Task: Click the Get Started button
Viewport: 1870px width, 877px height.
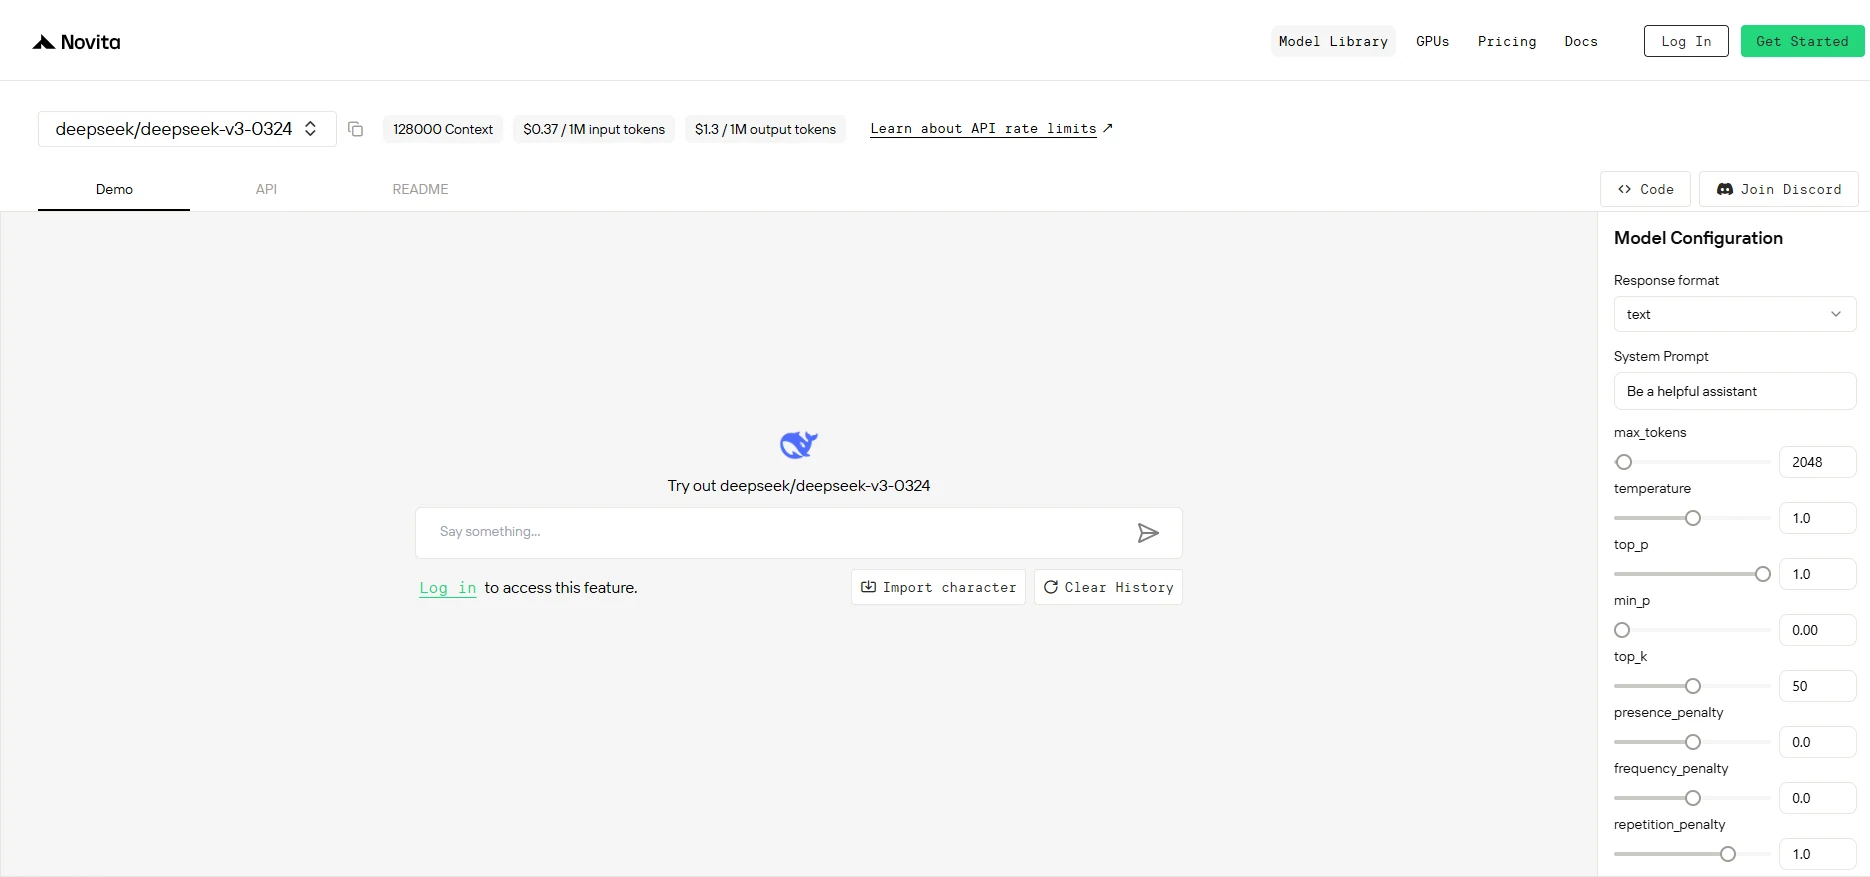Action: pyautogui.click(x=1802, y=41)
